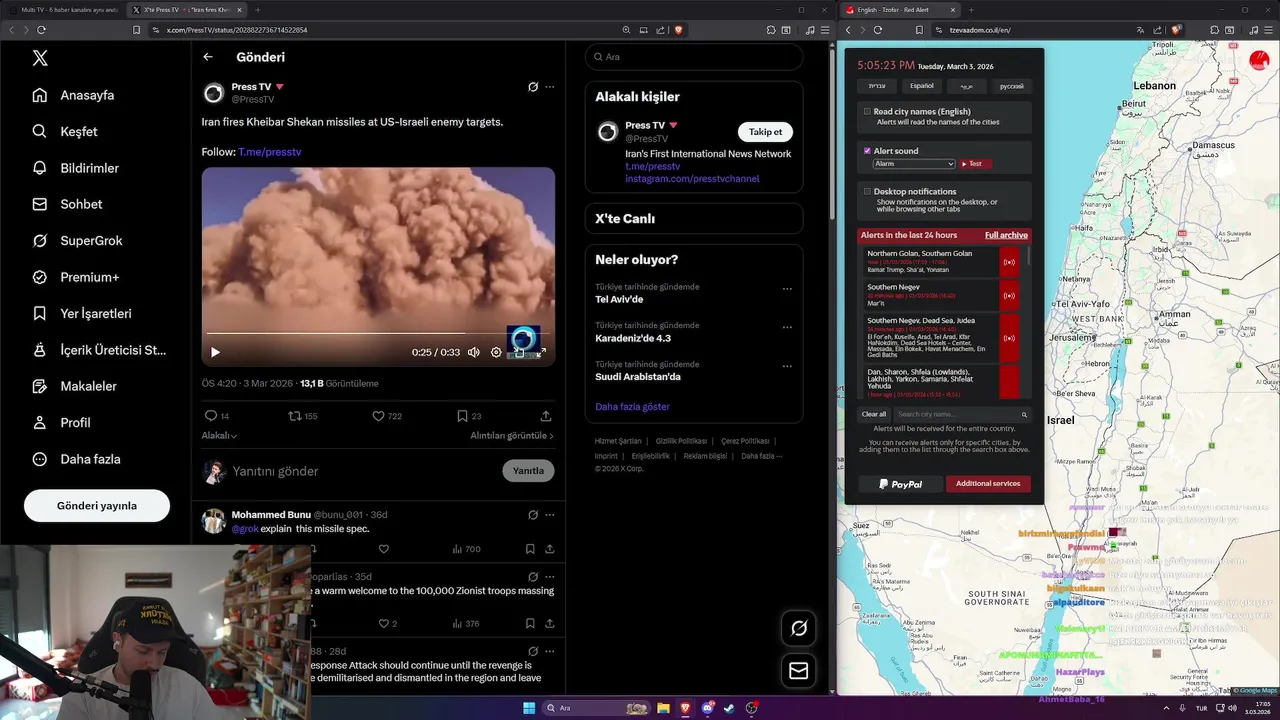This screenshot has height=720, width=1280.
Task: Enter video fullscreen mode
Action: pyautogui.click(x=540, y=352)
